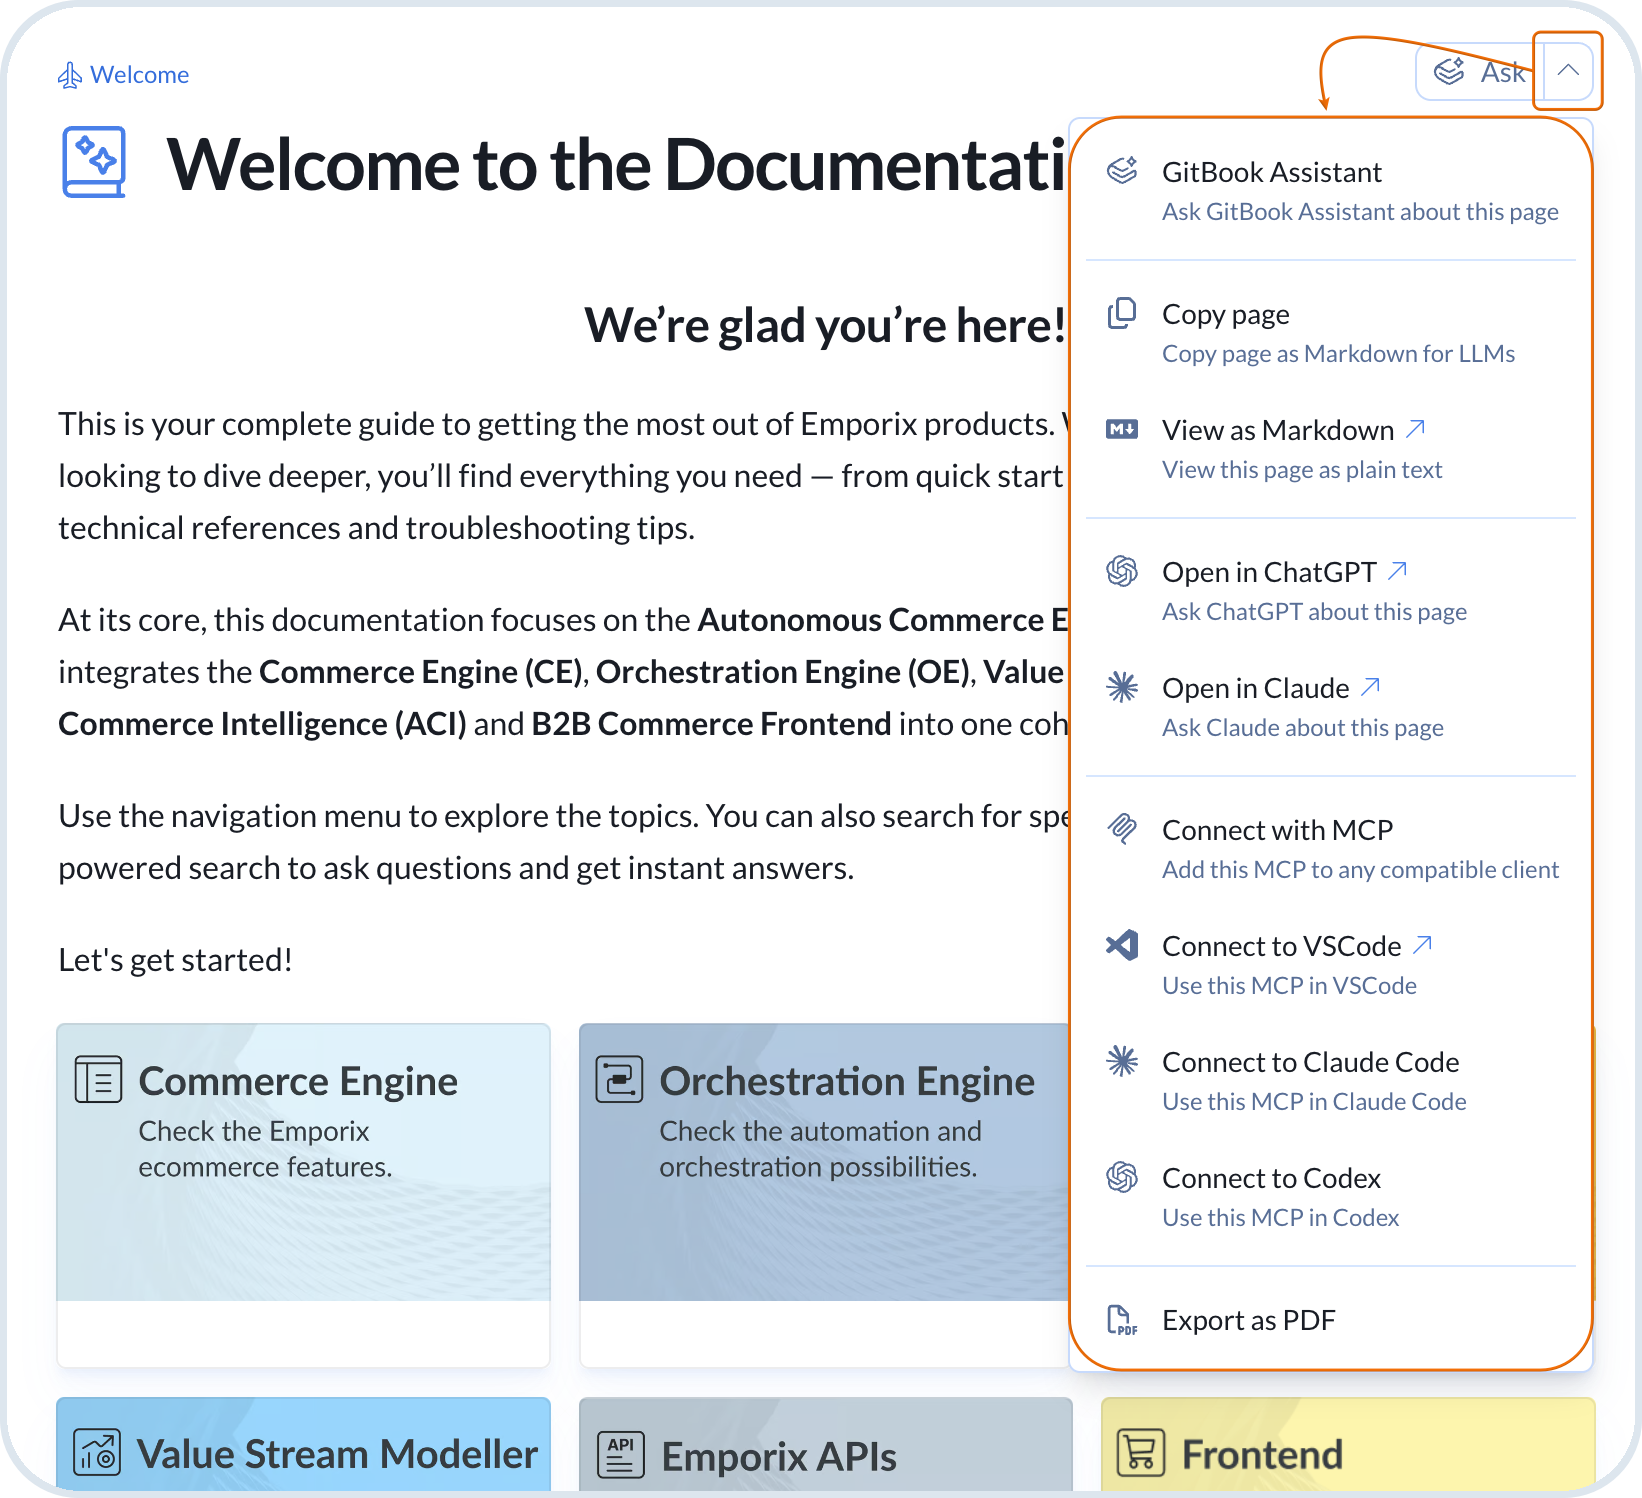Choose Open in ChatGPT entry
1642x1498 pixels.
(x=1331, y=591)
